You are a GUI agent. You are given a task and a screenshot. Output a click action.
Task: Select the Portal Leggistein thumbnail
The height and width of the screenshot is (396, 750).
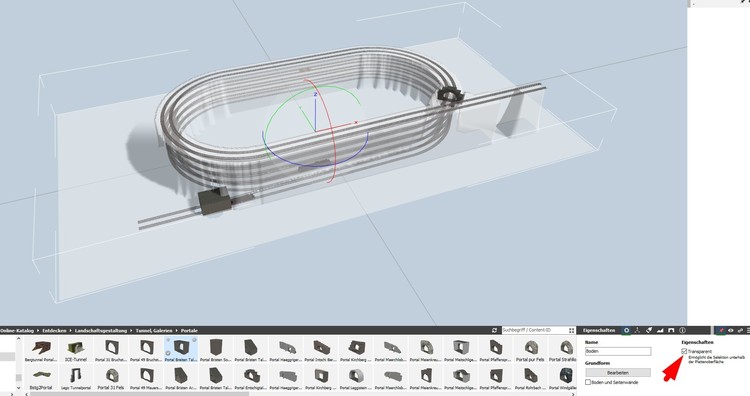pos(356,378)
